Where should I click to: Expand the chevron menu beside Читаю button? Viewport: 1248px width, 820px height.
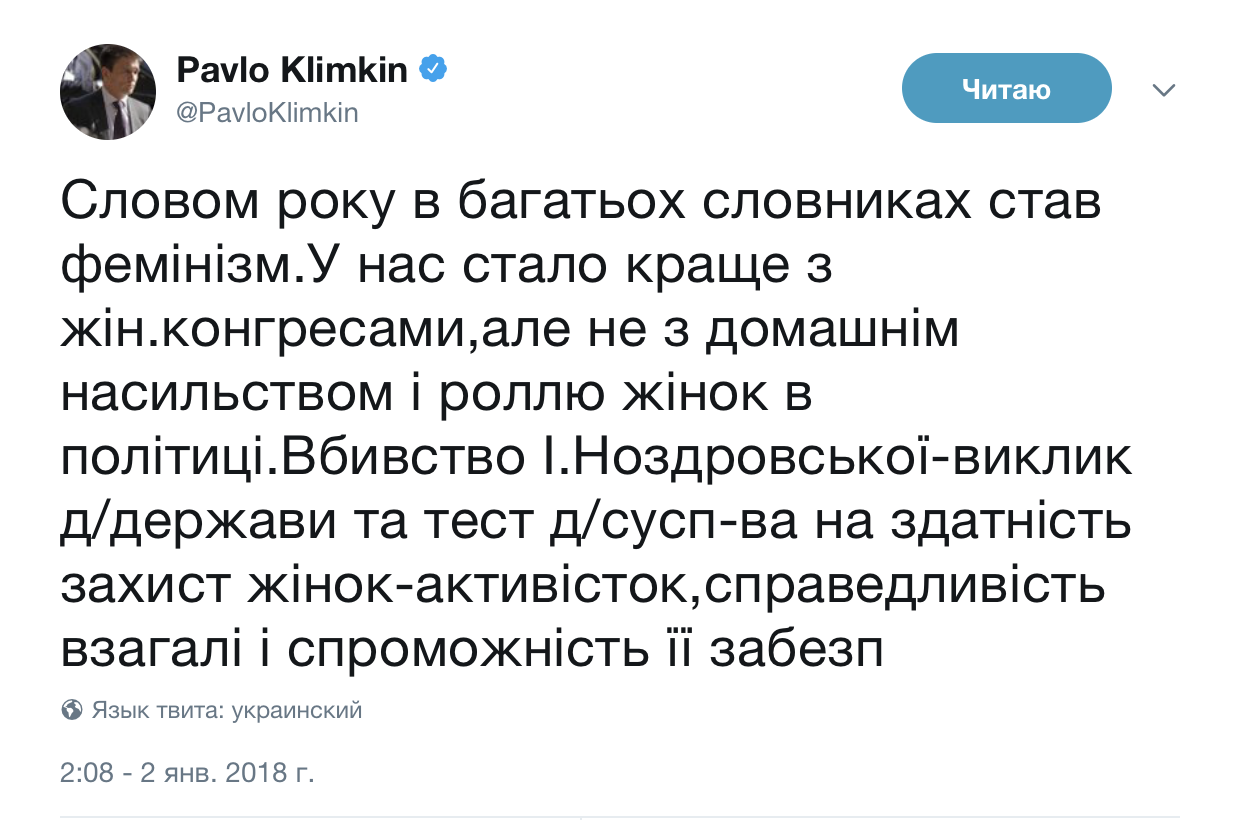click(1164, 90)
